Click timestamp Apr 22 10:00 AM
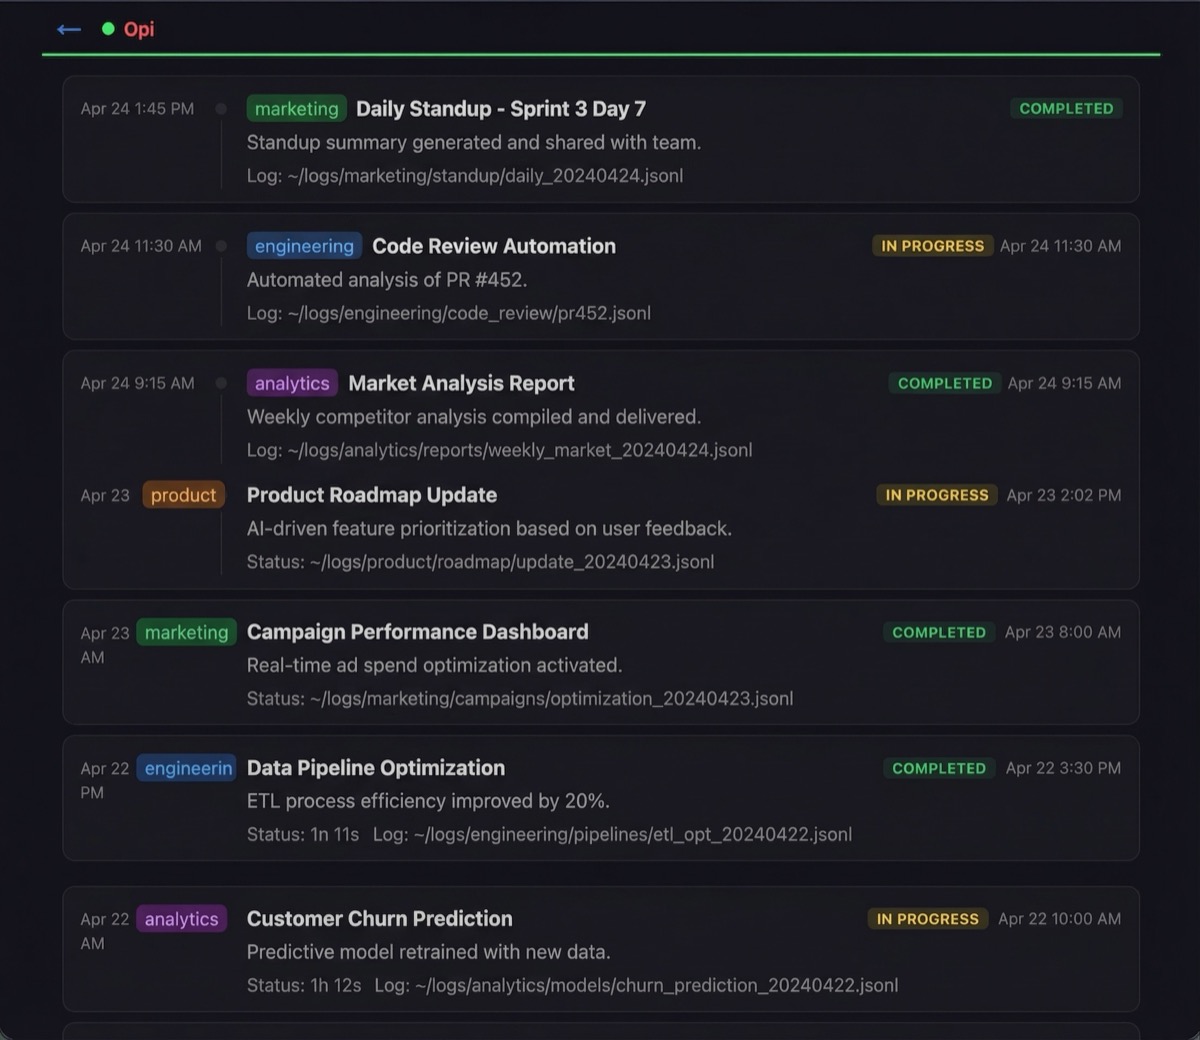 point(1060,919)
